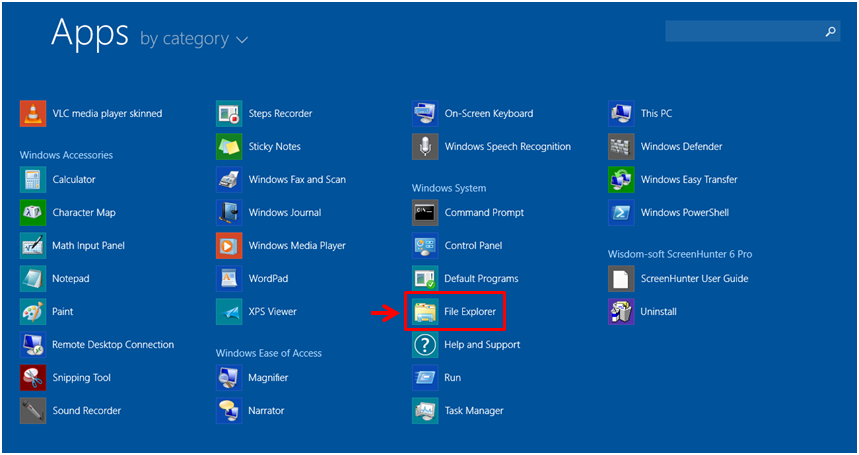
Task: Open the On-Screen Keyboard icon
Action: pos(425,114)
